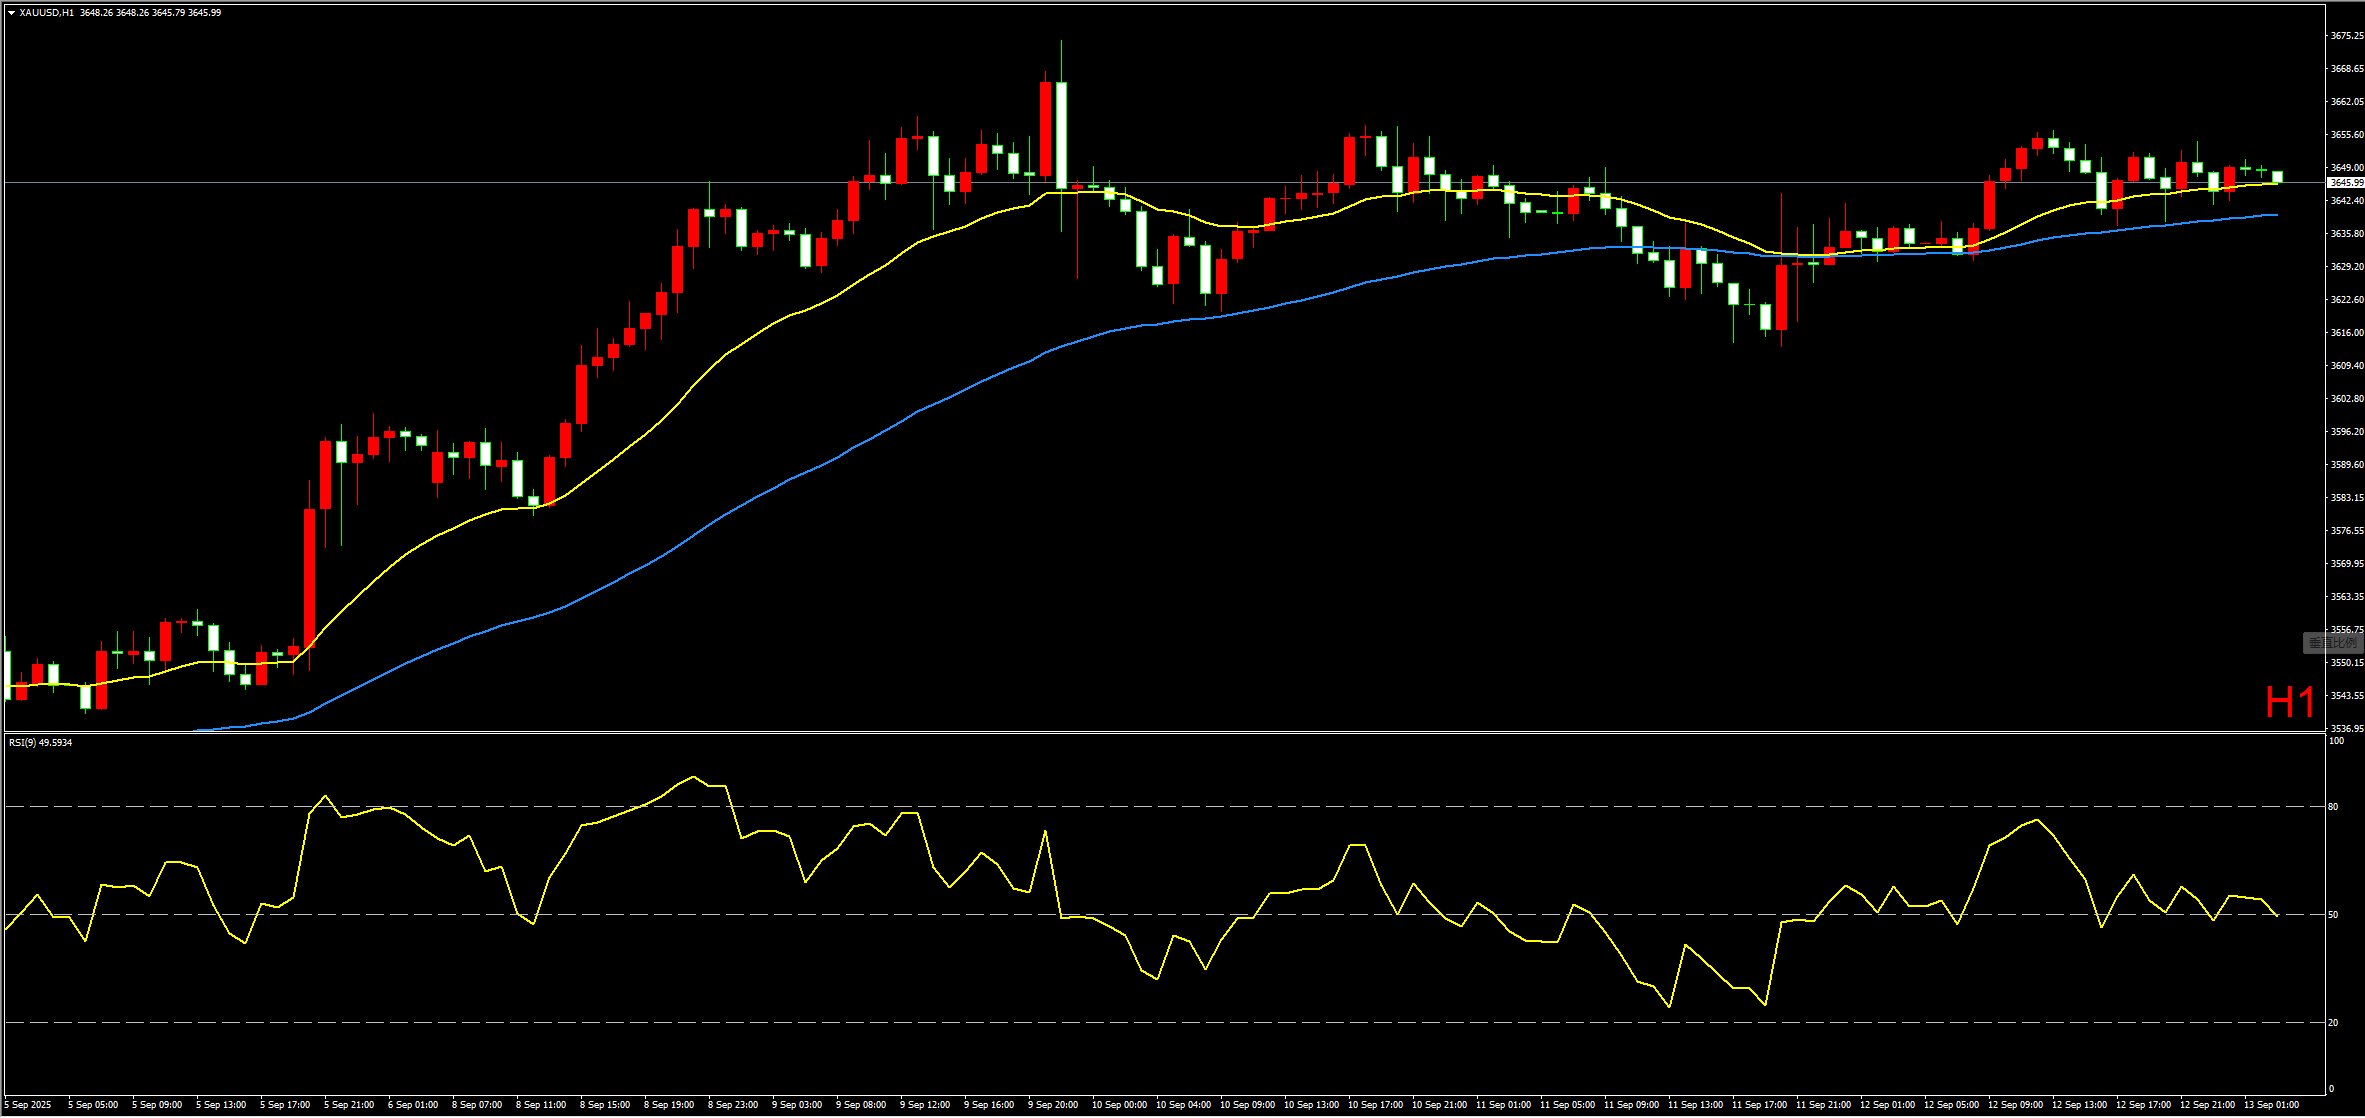Screen dimensions: 2365x1118
Task: Click the large red H1 timeframe label
Action: point(2289,703)
